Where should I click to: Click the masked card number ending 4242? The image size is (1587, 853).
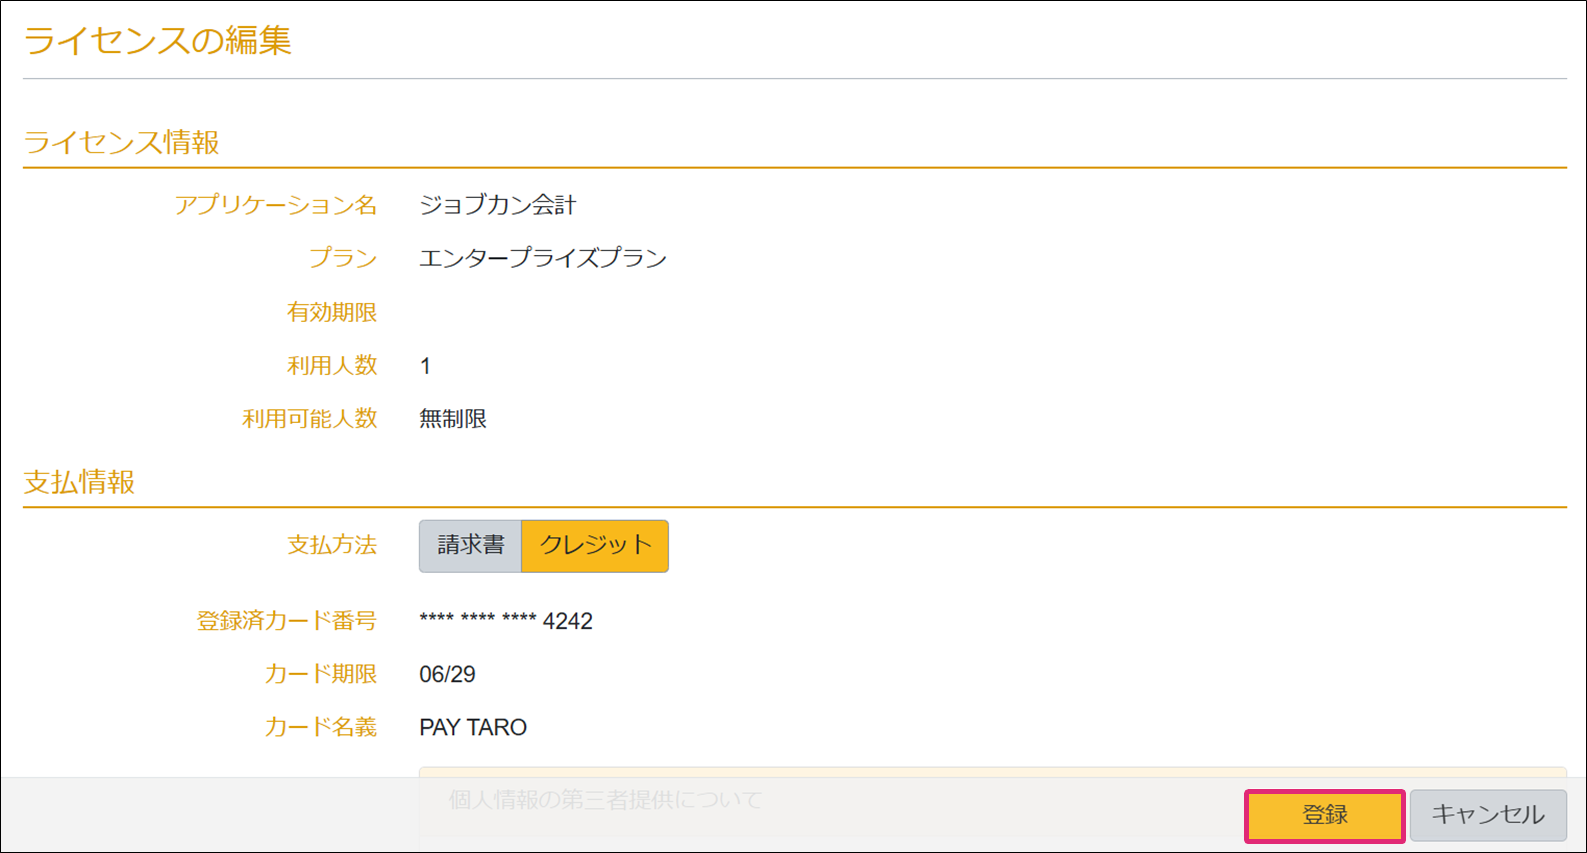505,622
